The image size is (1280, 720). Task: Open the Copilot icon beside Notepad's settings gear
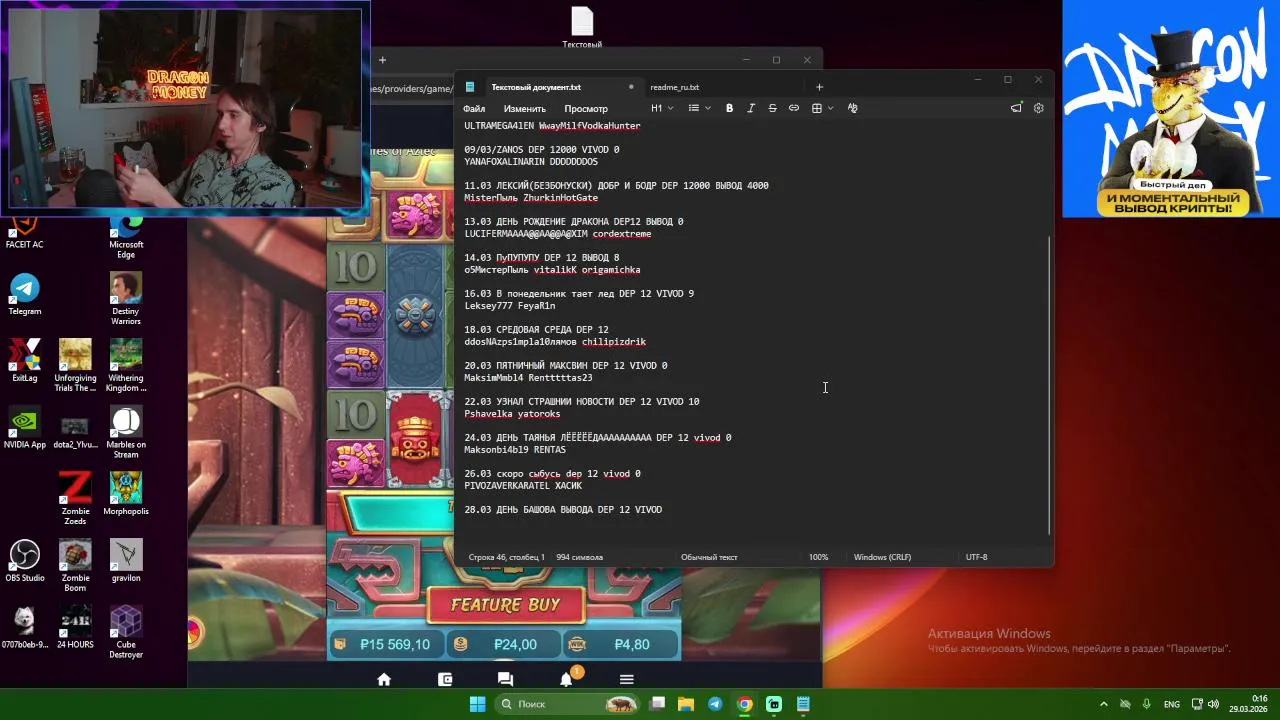click(1016, 108)
